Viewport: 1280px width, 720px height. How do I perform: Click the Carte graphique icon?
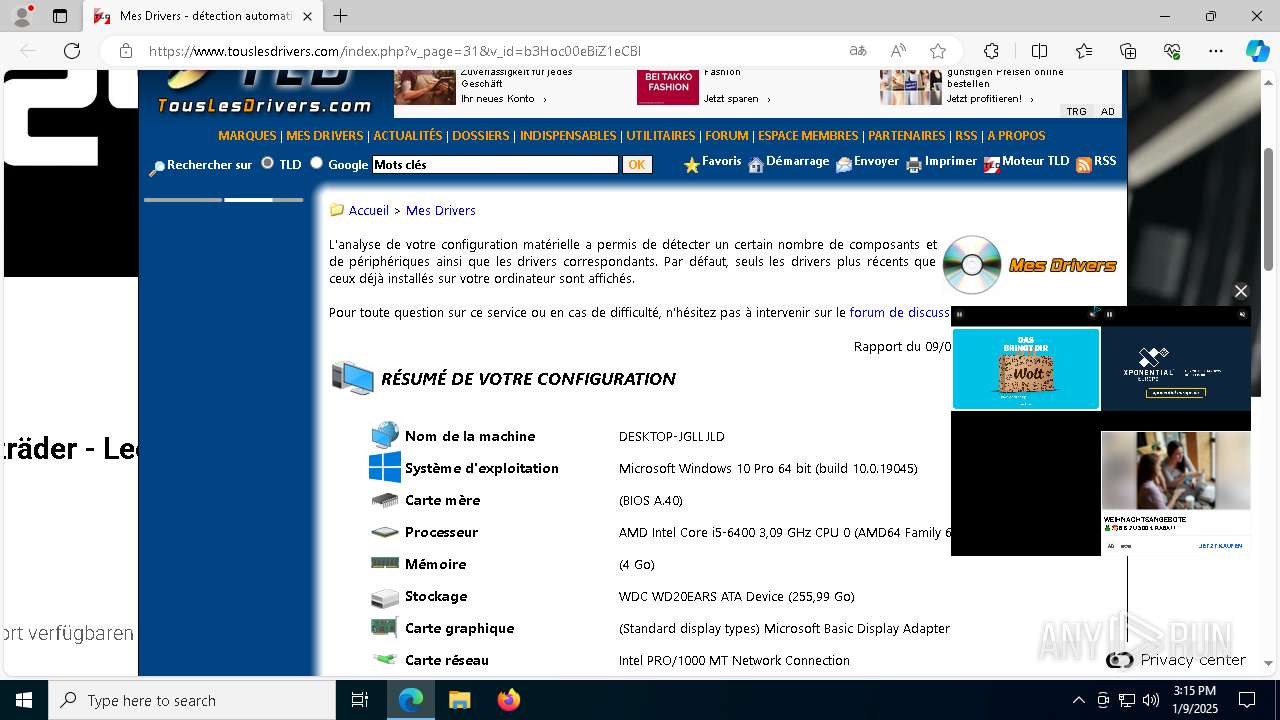click(x=385, y=628)
